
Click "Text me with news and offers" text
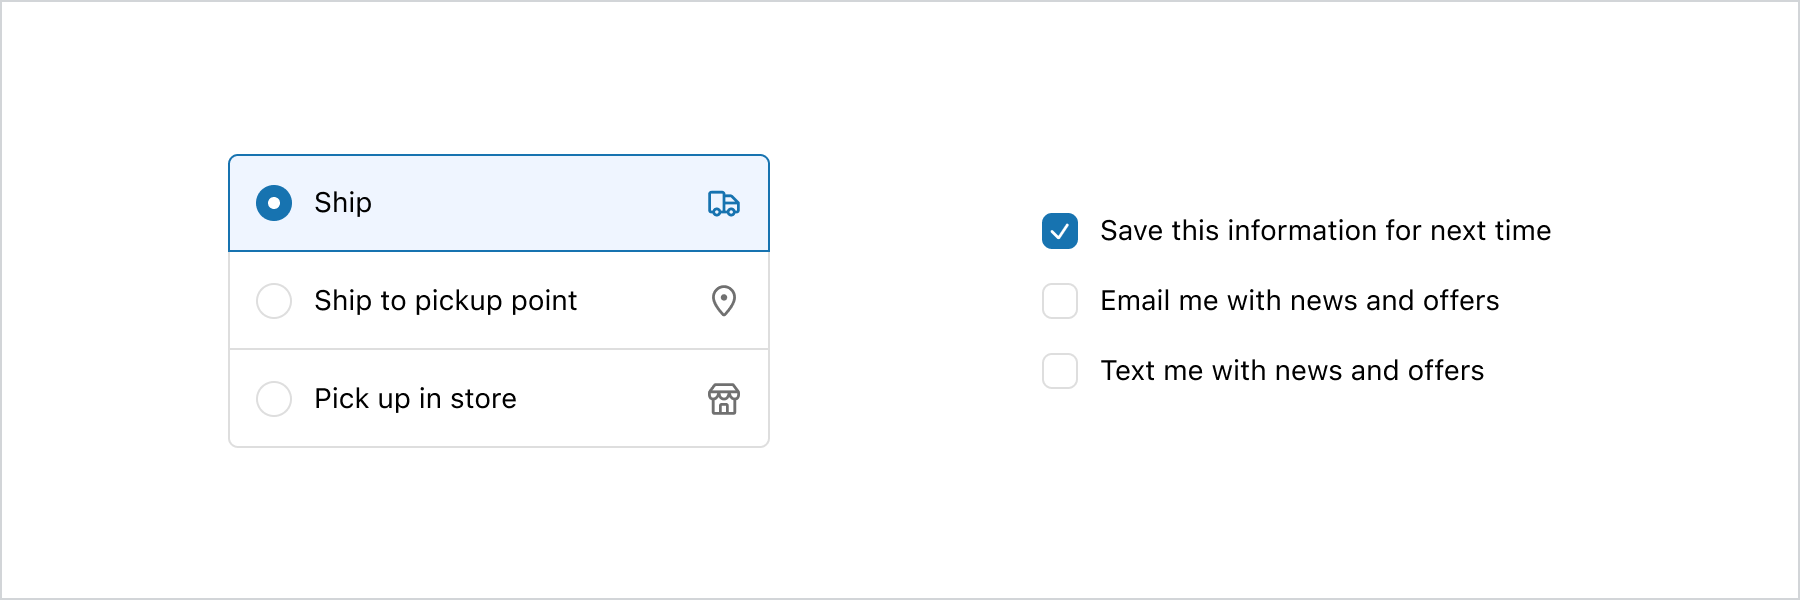click(1292, 371)
